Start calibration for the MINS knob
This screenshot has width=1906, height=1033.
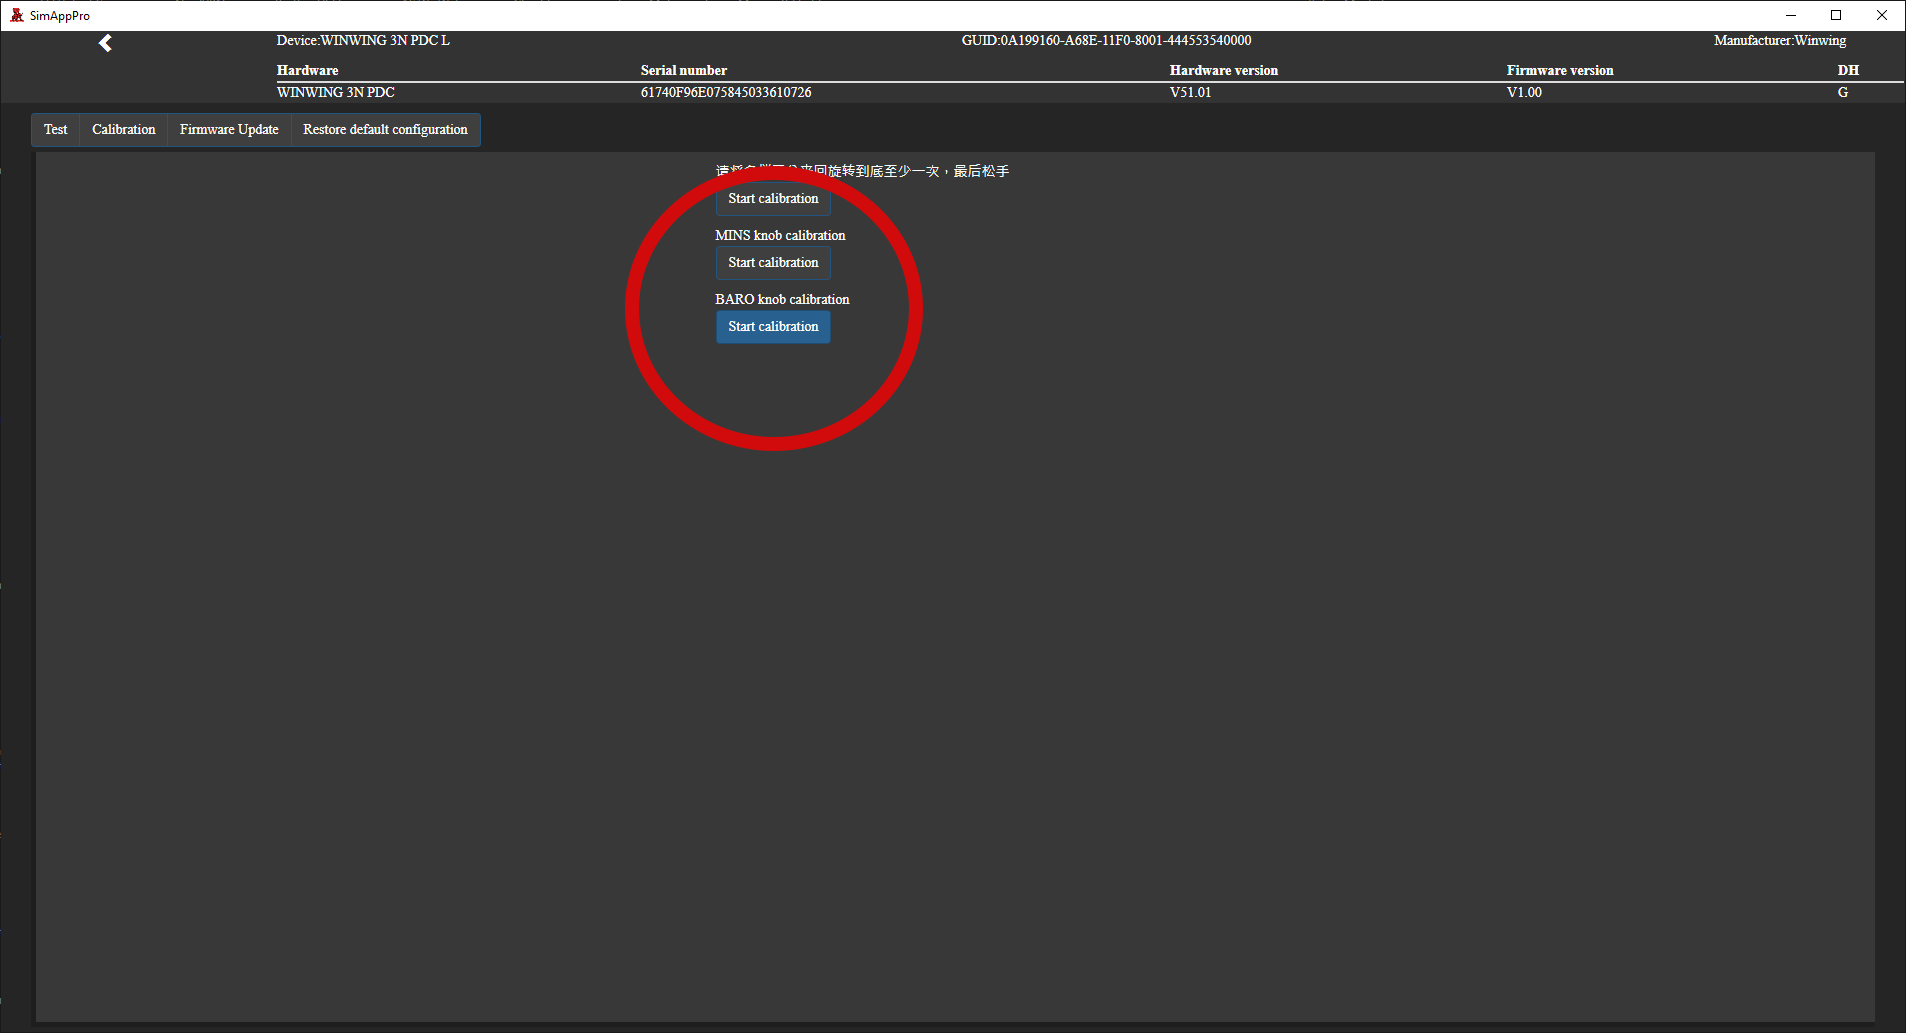click(773, 263)
